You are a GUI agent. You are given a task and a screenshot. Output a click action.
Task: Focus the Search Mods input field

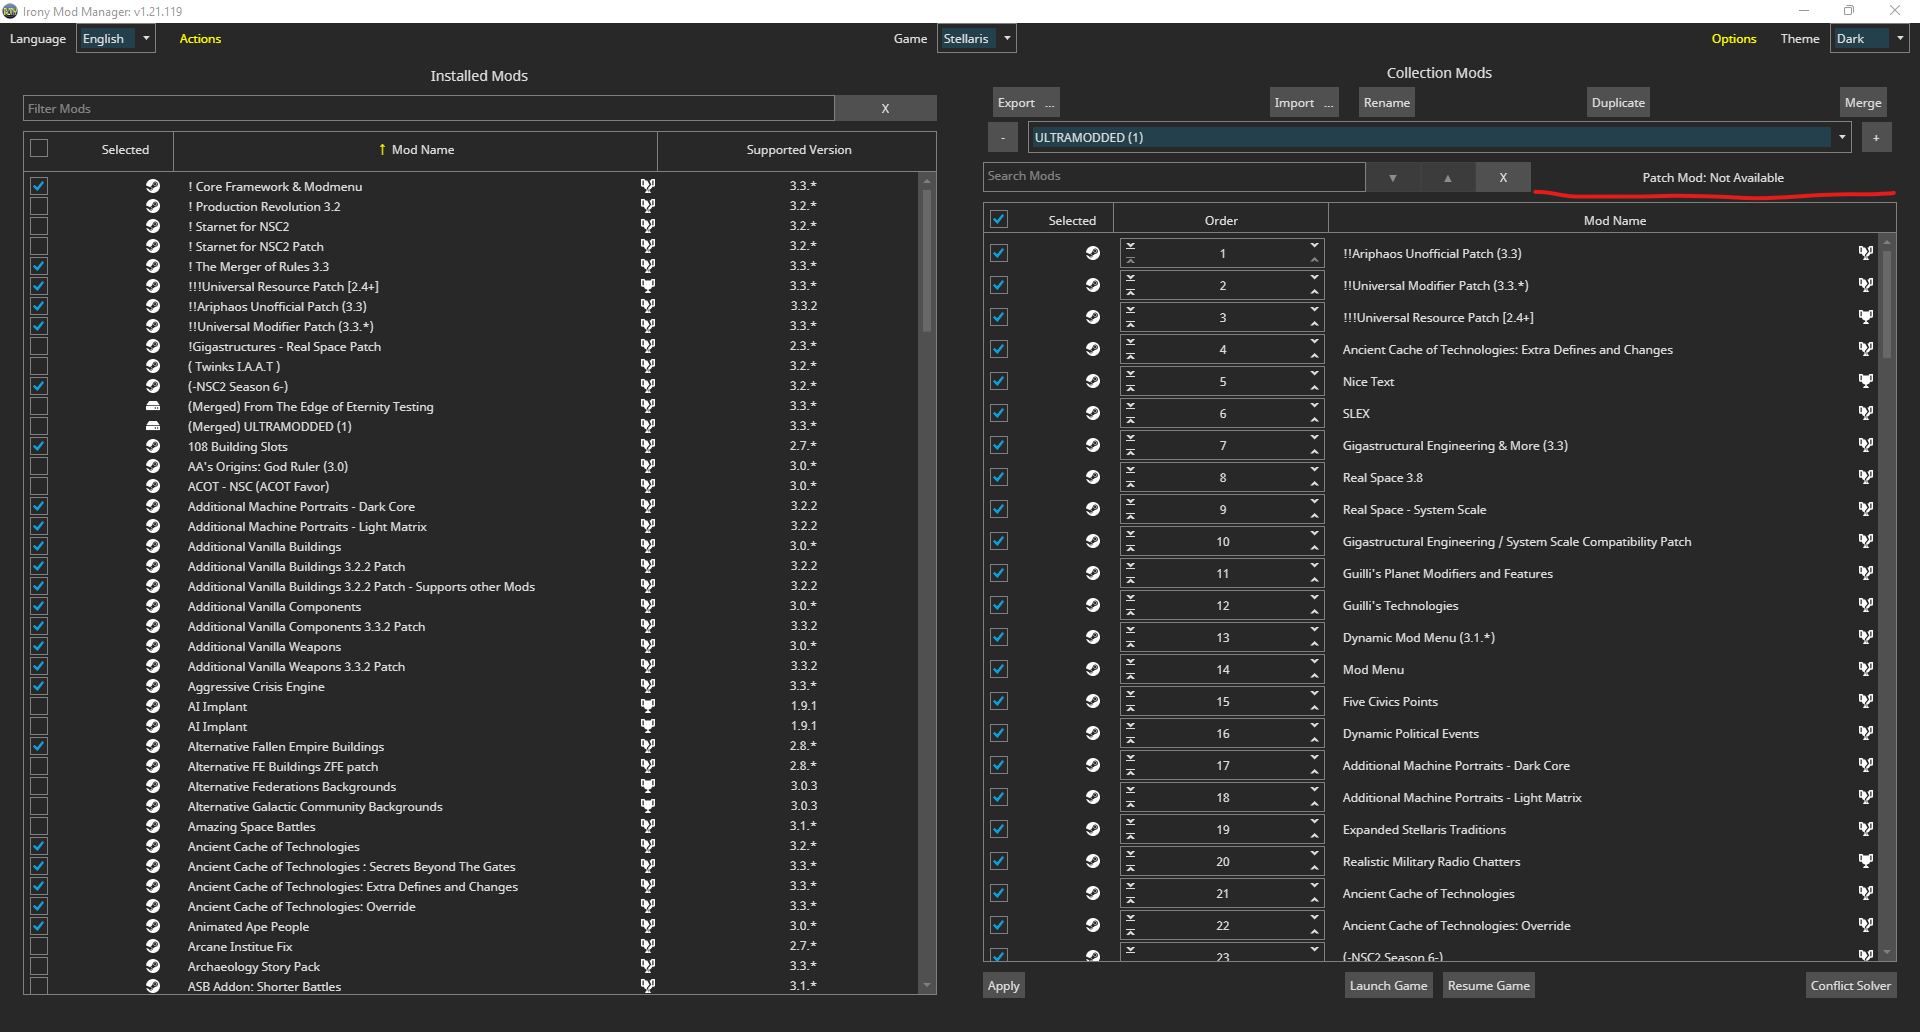coord(1174,177)
